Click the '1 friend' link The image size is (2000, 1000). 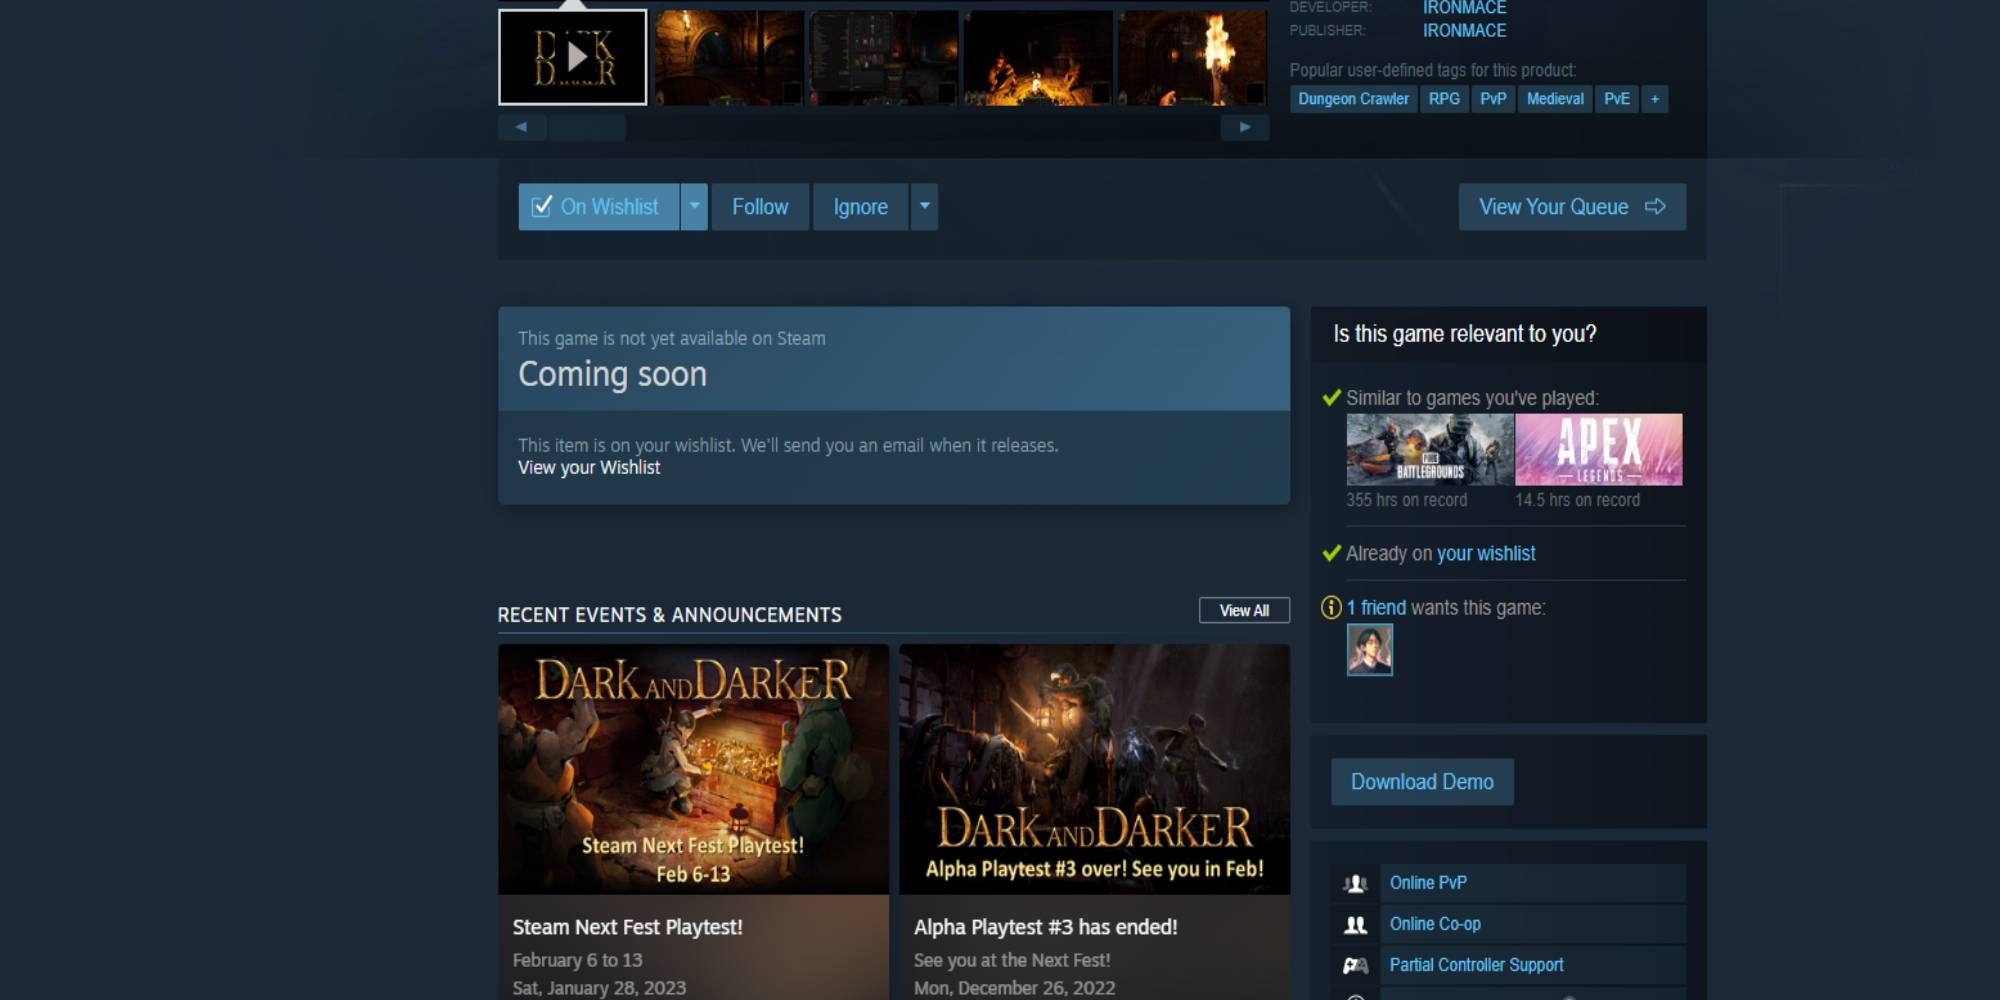click(1376, 608)
